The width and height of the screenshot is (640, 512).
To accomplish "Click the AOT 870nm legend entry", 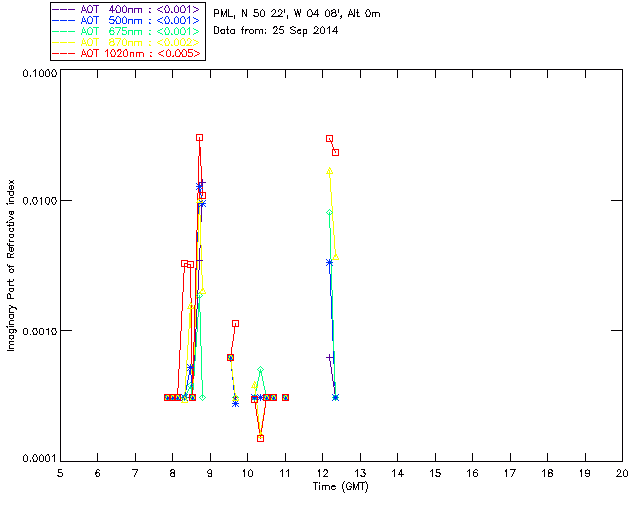I will click(x=127, y=42).
